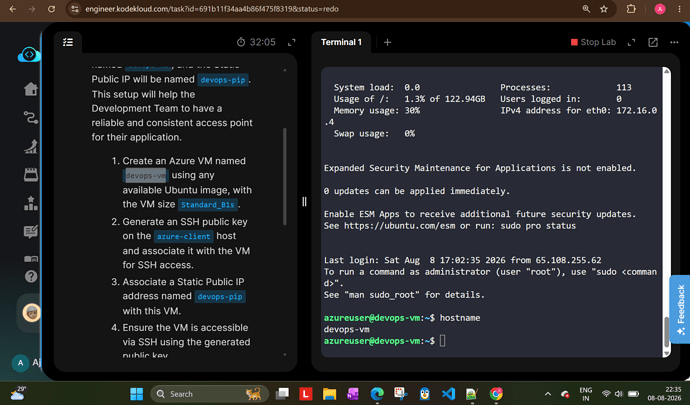This screenshot has height=405, width=690.
Task: Open the browser extensions puzzle icon
Action: pyautogui.click(x=631, y=9)
